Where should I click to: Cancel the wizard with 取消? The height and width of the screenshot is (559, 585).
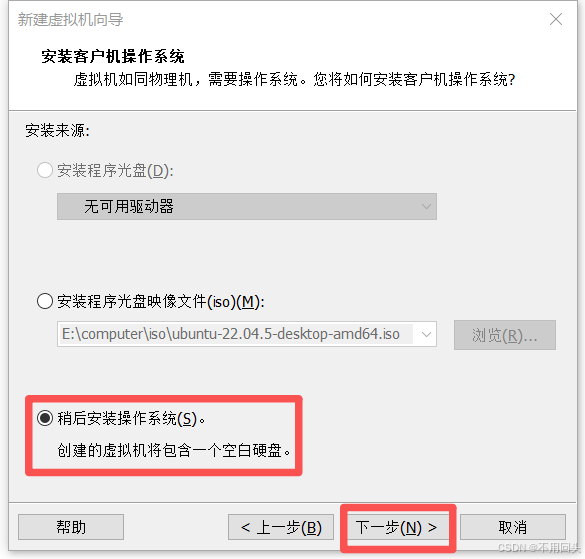click(x=513, y=527)
